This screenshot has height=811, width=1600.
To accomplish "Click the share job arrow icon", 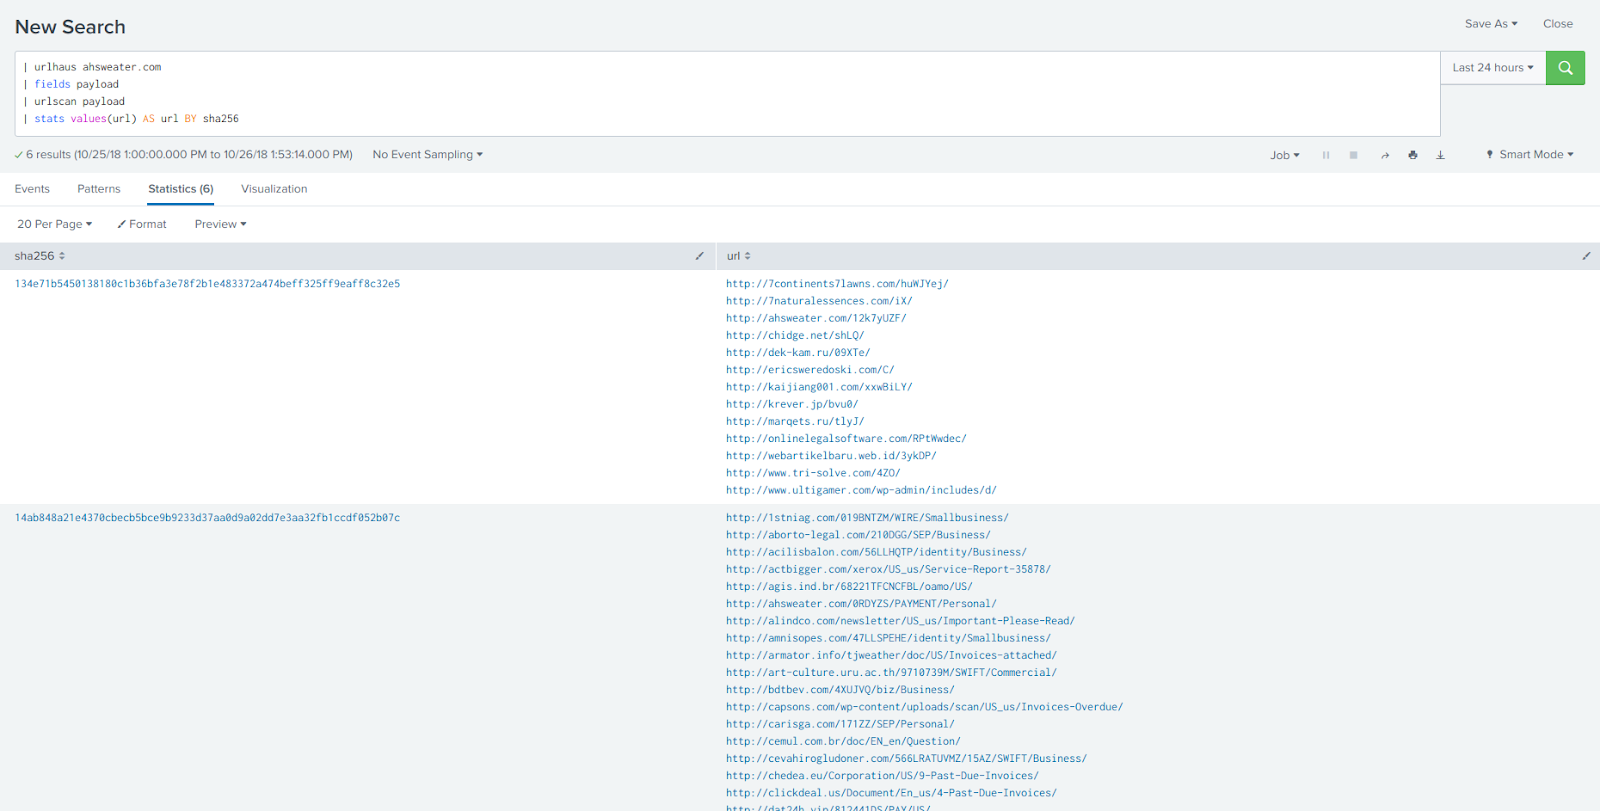I will tap(1385, 155).
